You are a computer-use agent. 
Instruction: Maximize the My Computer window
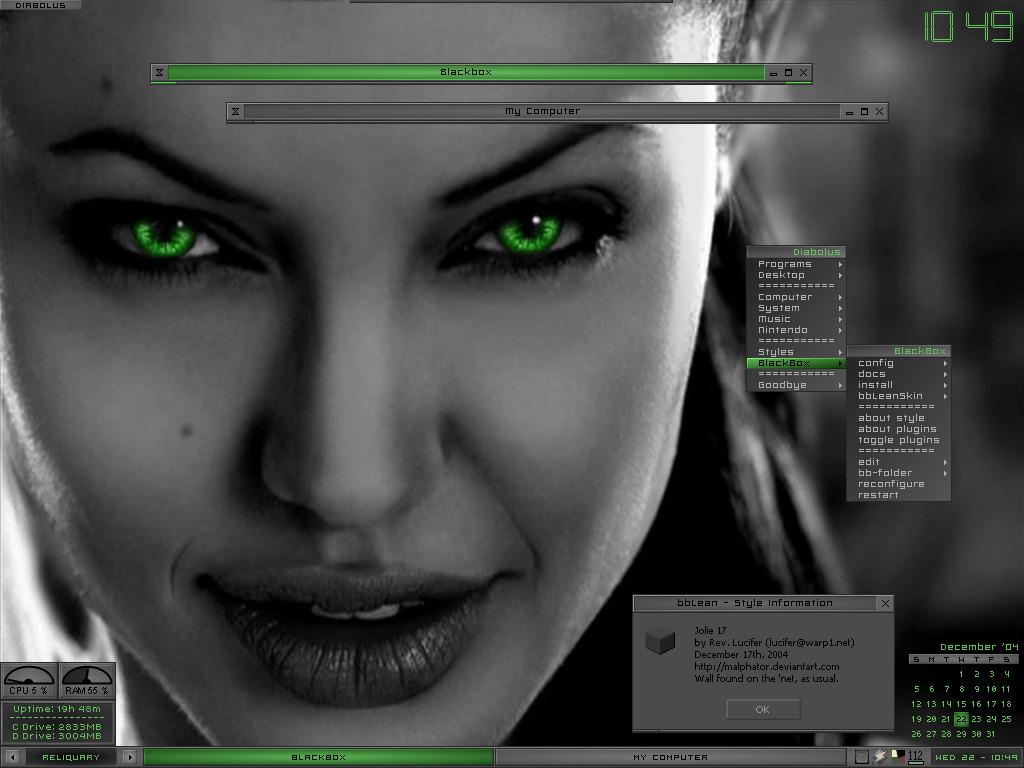pos(864,112)
